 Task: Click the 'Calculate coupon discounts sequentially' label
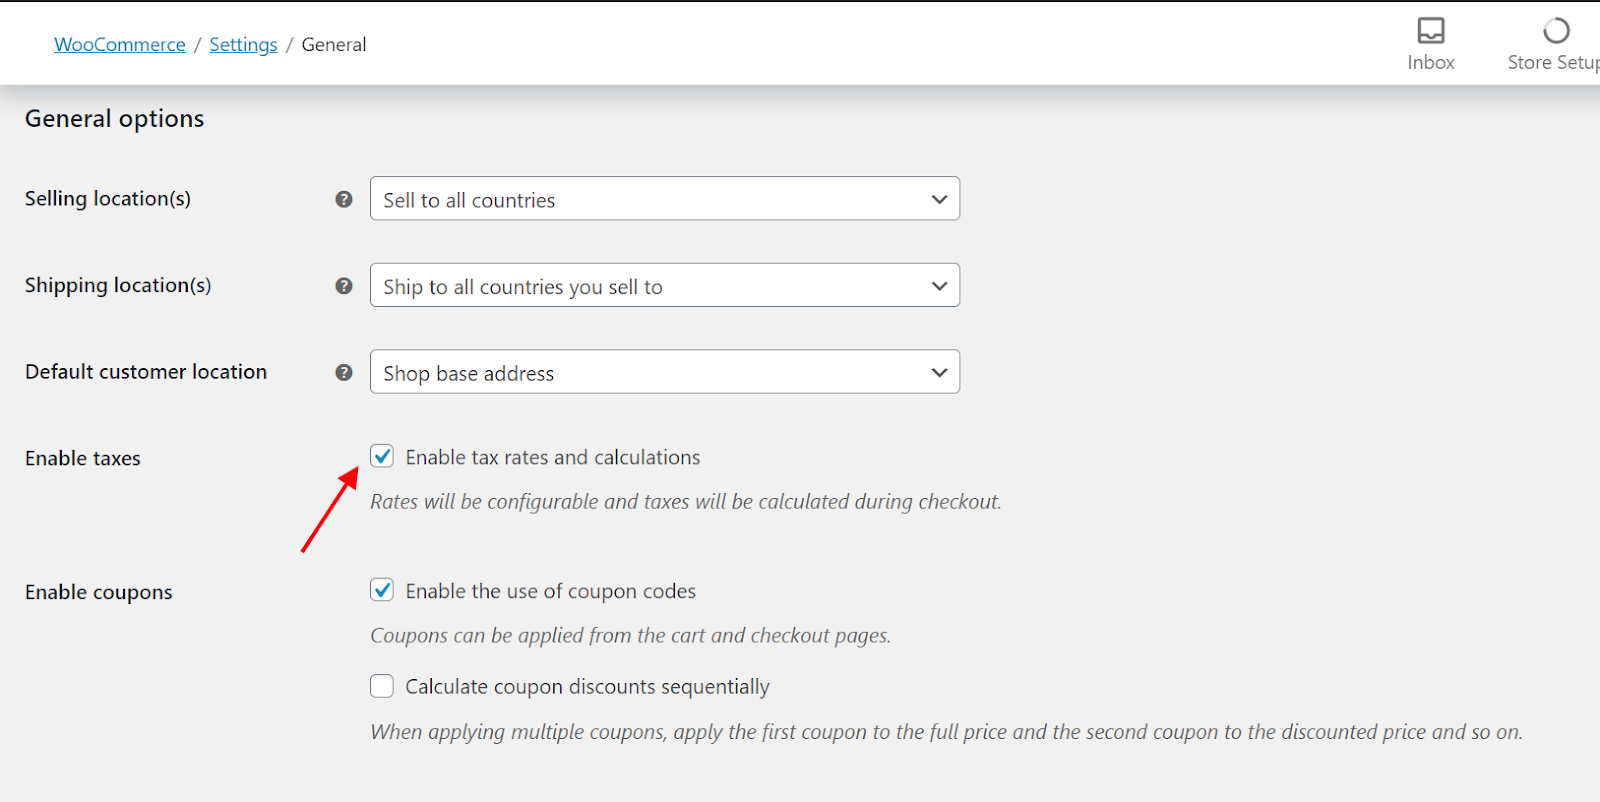click(588, 687)
